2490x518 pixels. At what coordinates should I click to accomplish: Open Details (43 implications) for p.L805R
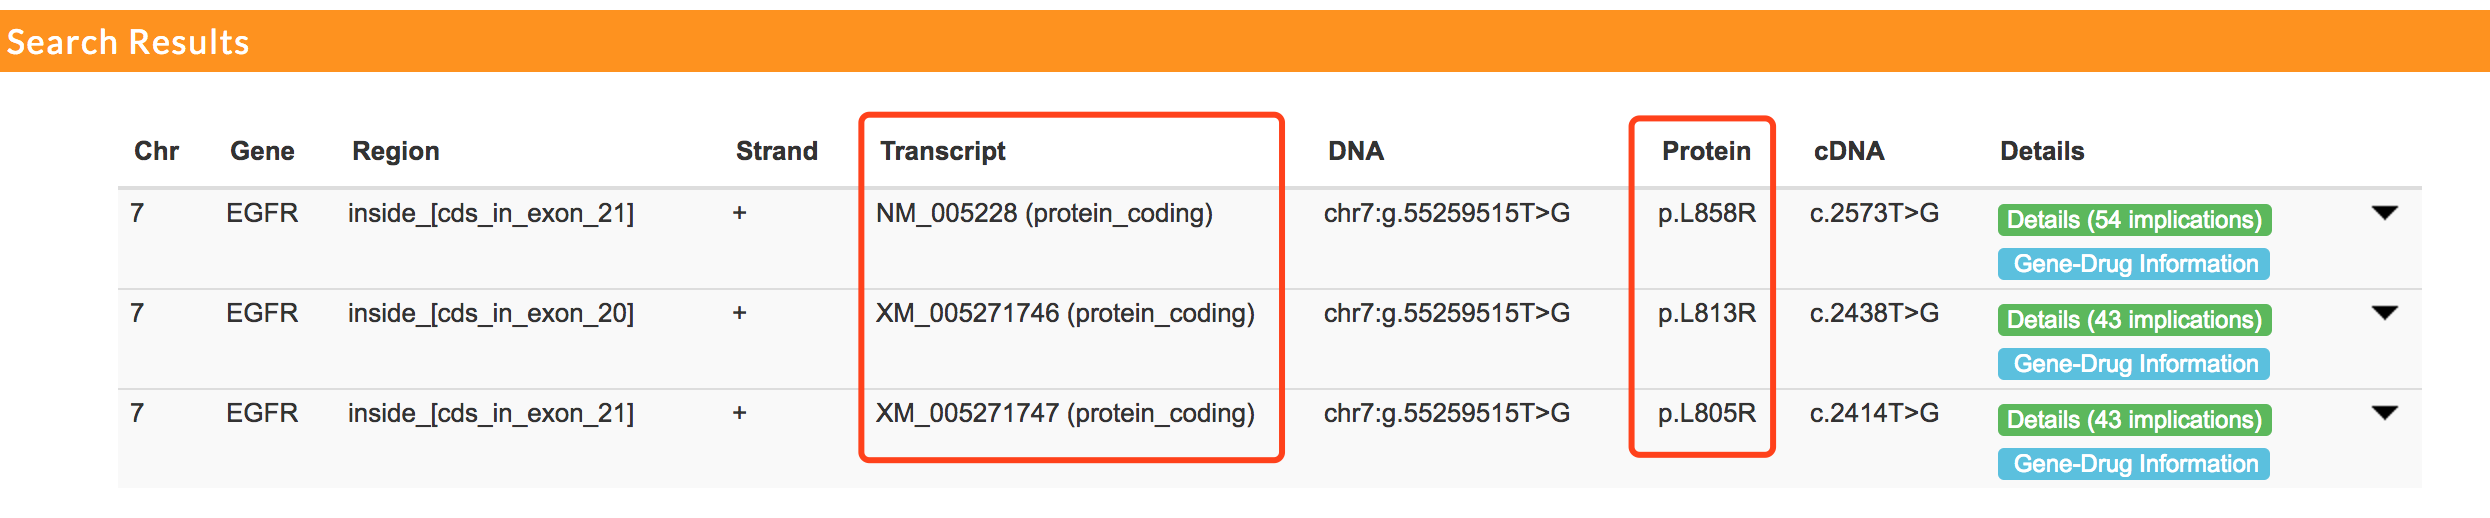(x=2134, y=420)
